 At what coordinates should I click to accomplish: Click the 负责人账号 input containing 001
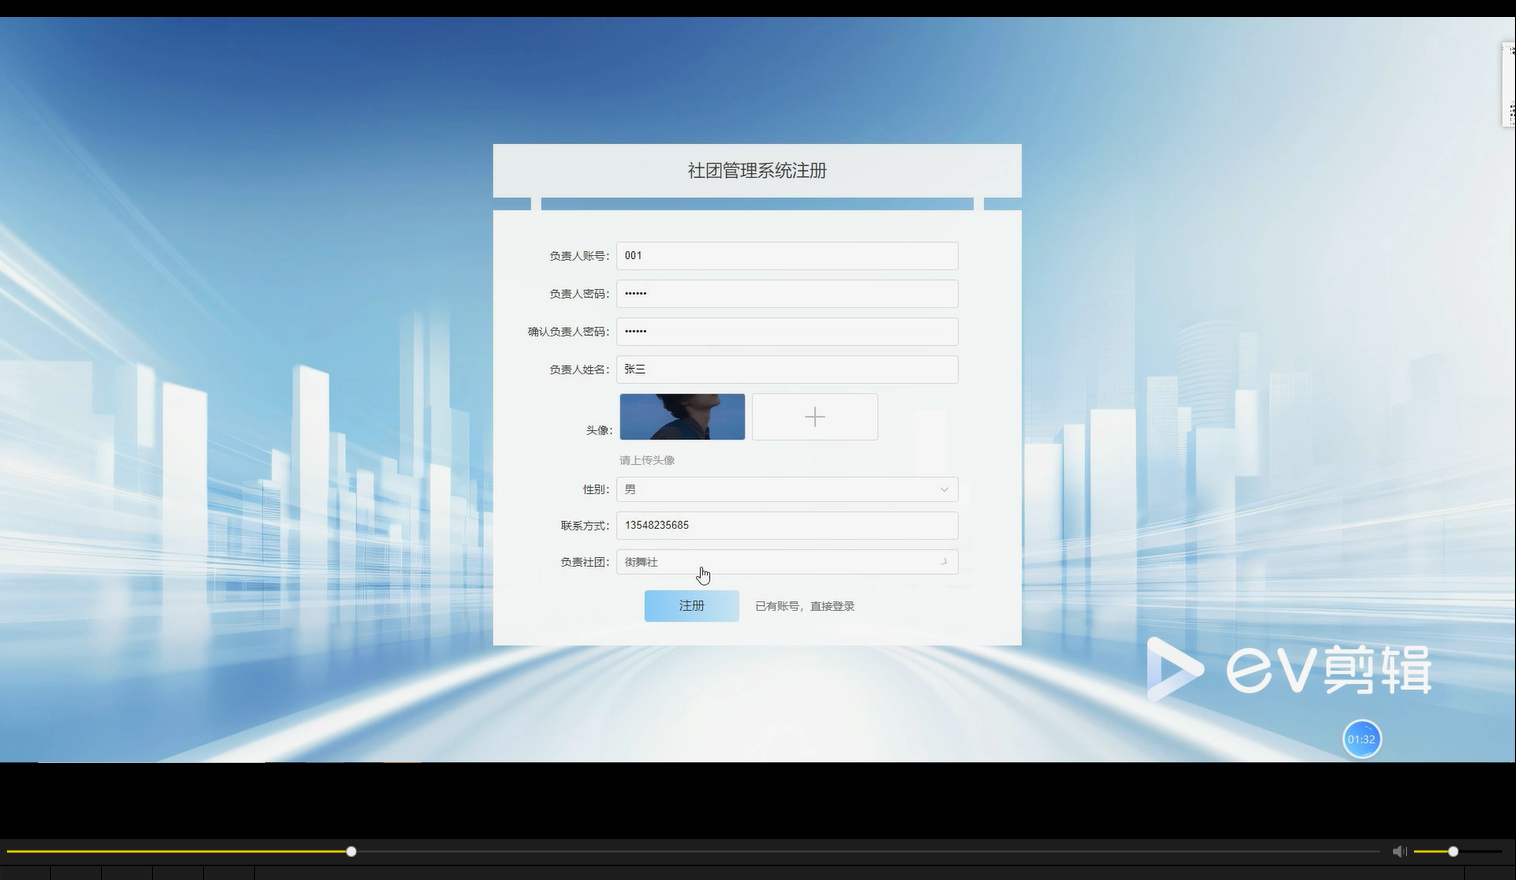(786, 255)
